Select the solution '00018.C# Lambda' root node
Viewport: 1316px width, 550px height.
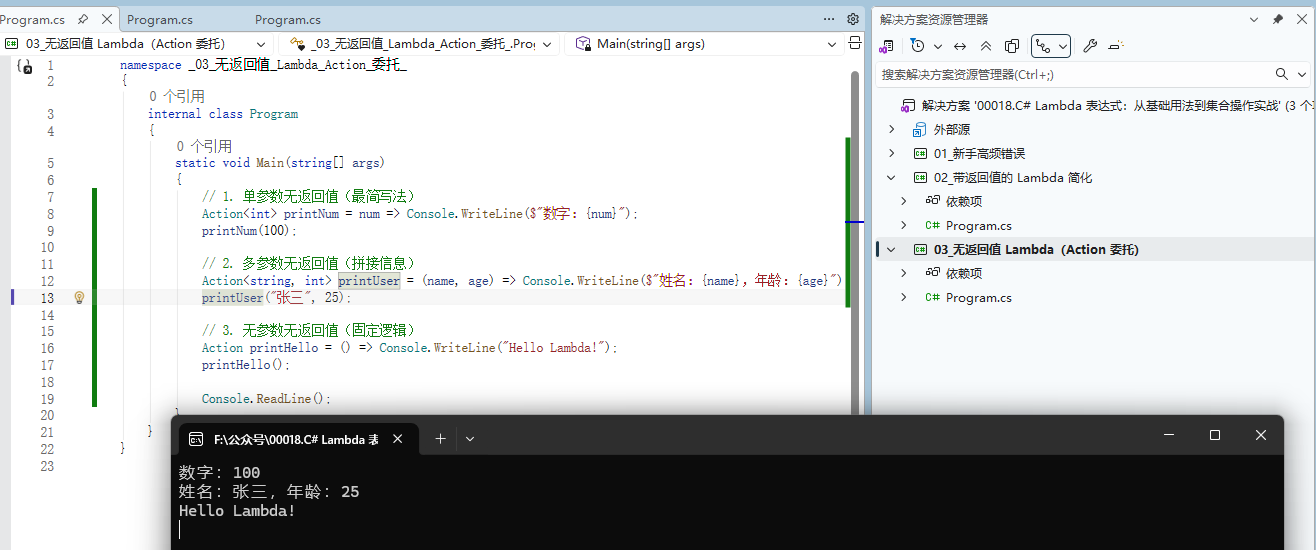click(1108, 105)
